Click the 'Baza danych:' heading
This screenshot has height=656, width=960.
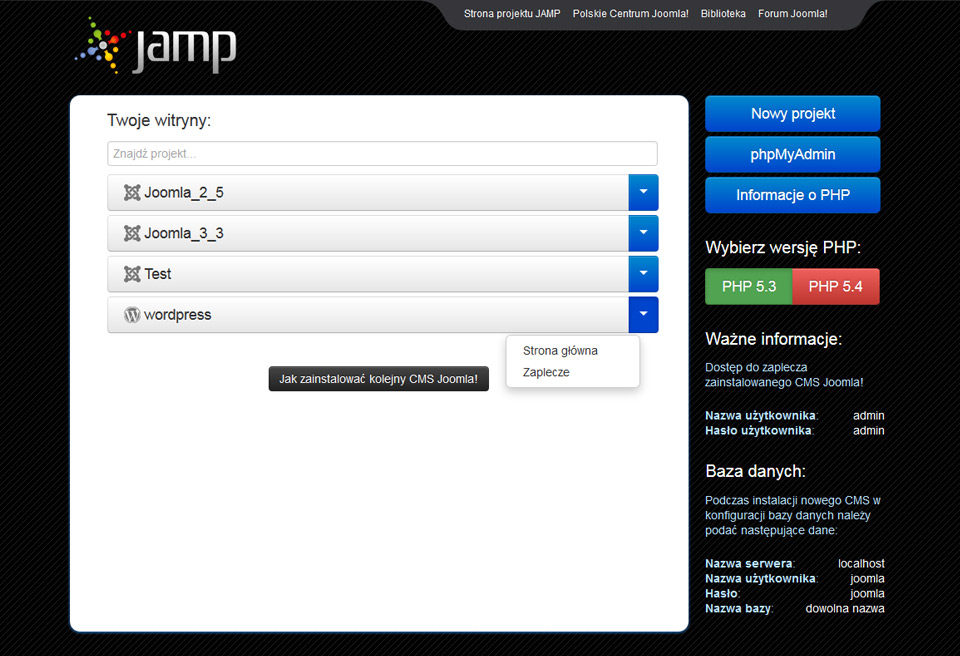[x=756, y=471]
